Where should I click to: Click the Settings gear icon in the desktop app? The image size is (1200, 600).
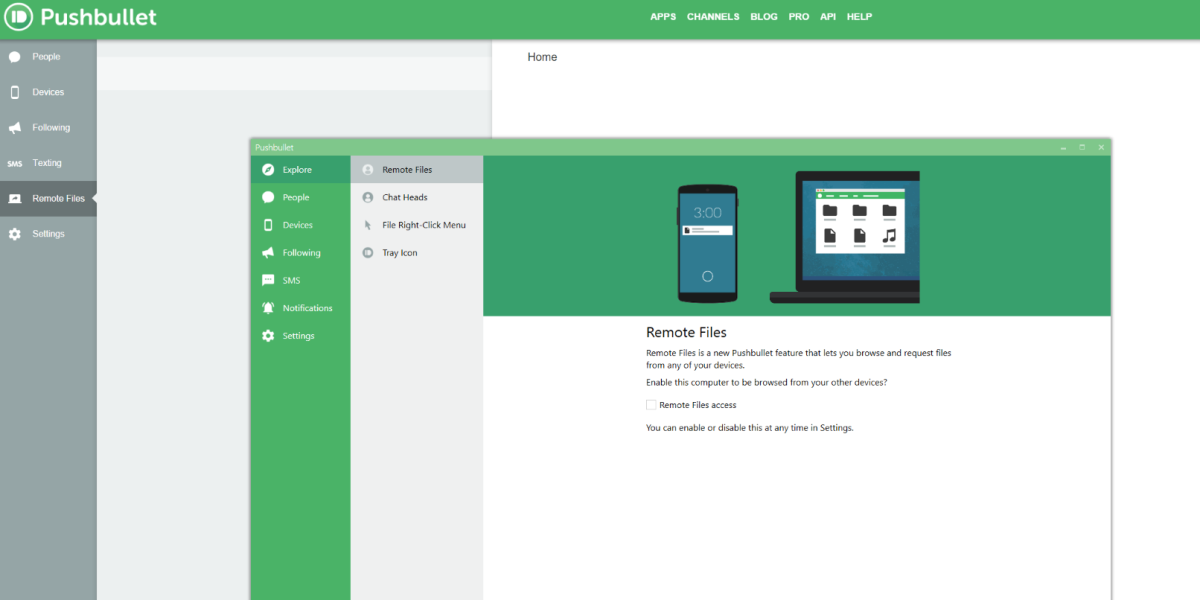coord(268,336)
